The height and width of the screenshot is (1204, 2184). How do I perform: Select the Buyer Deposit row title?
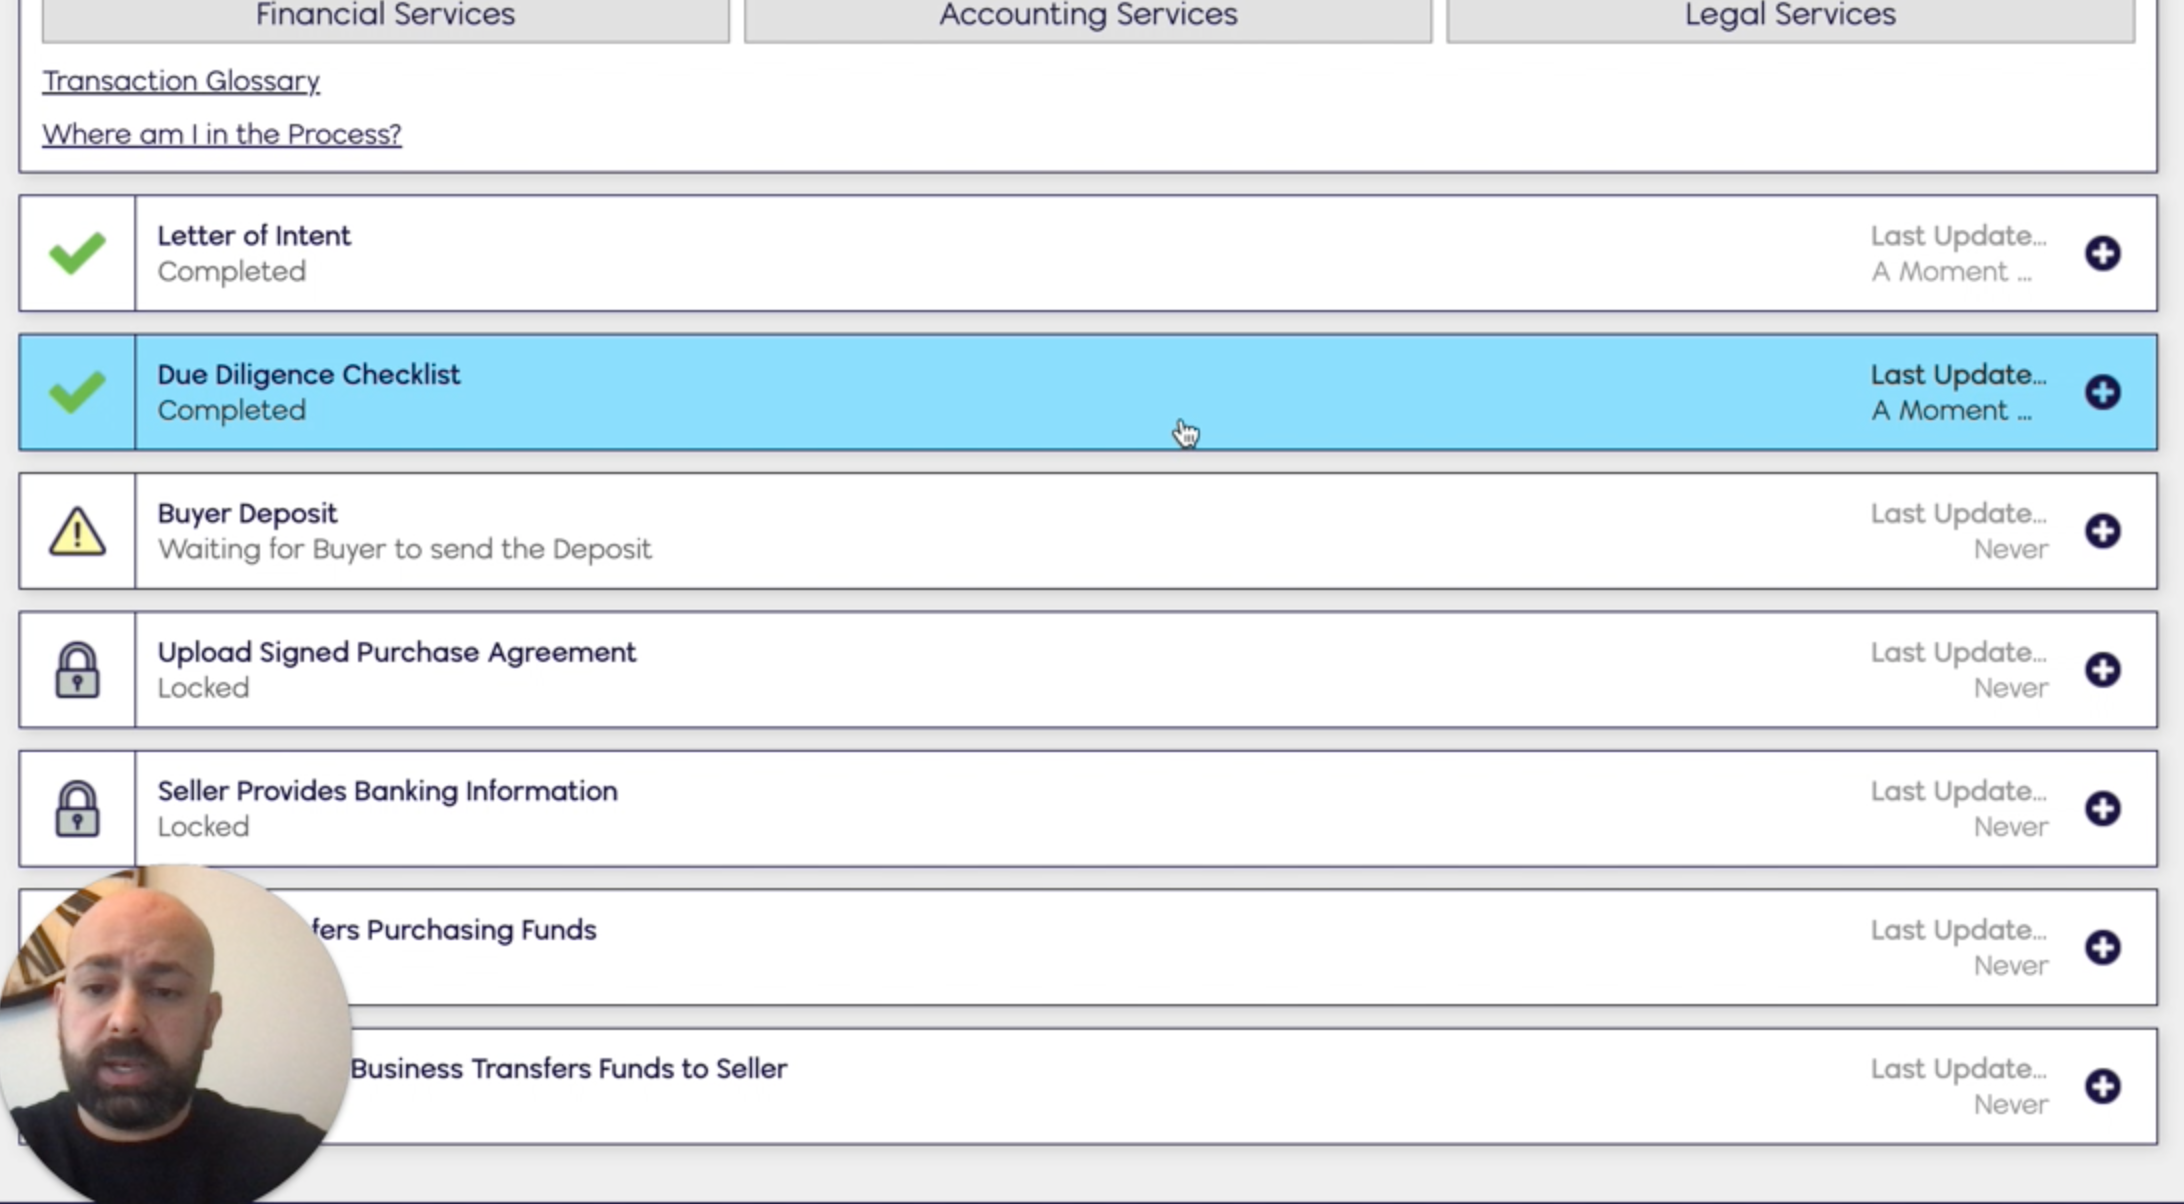coord(247,513)
